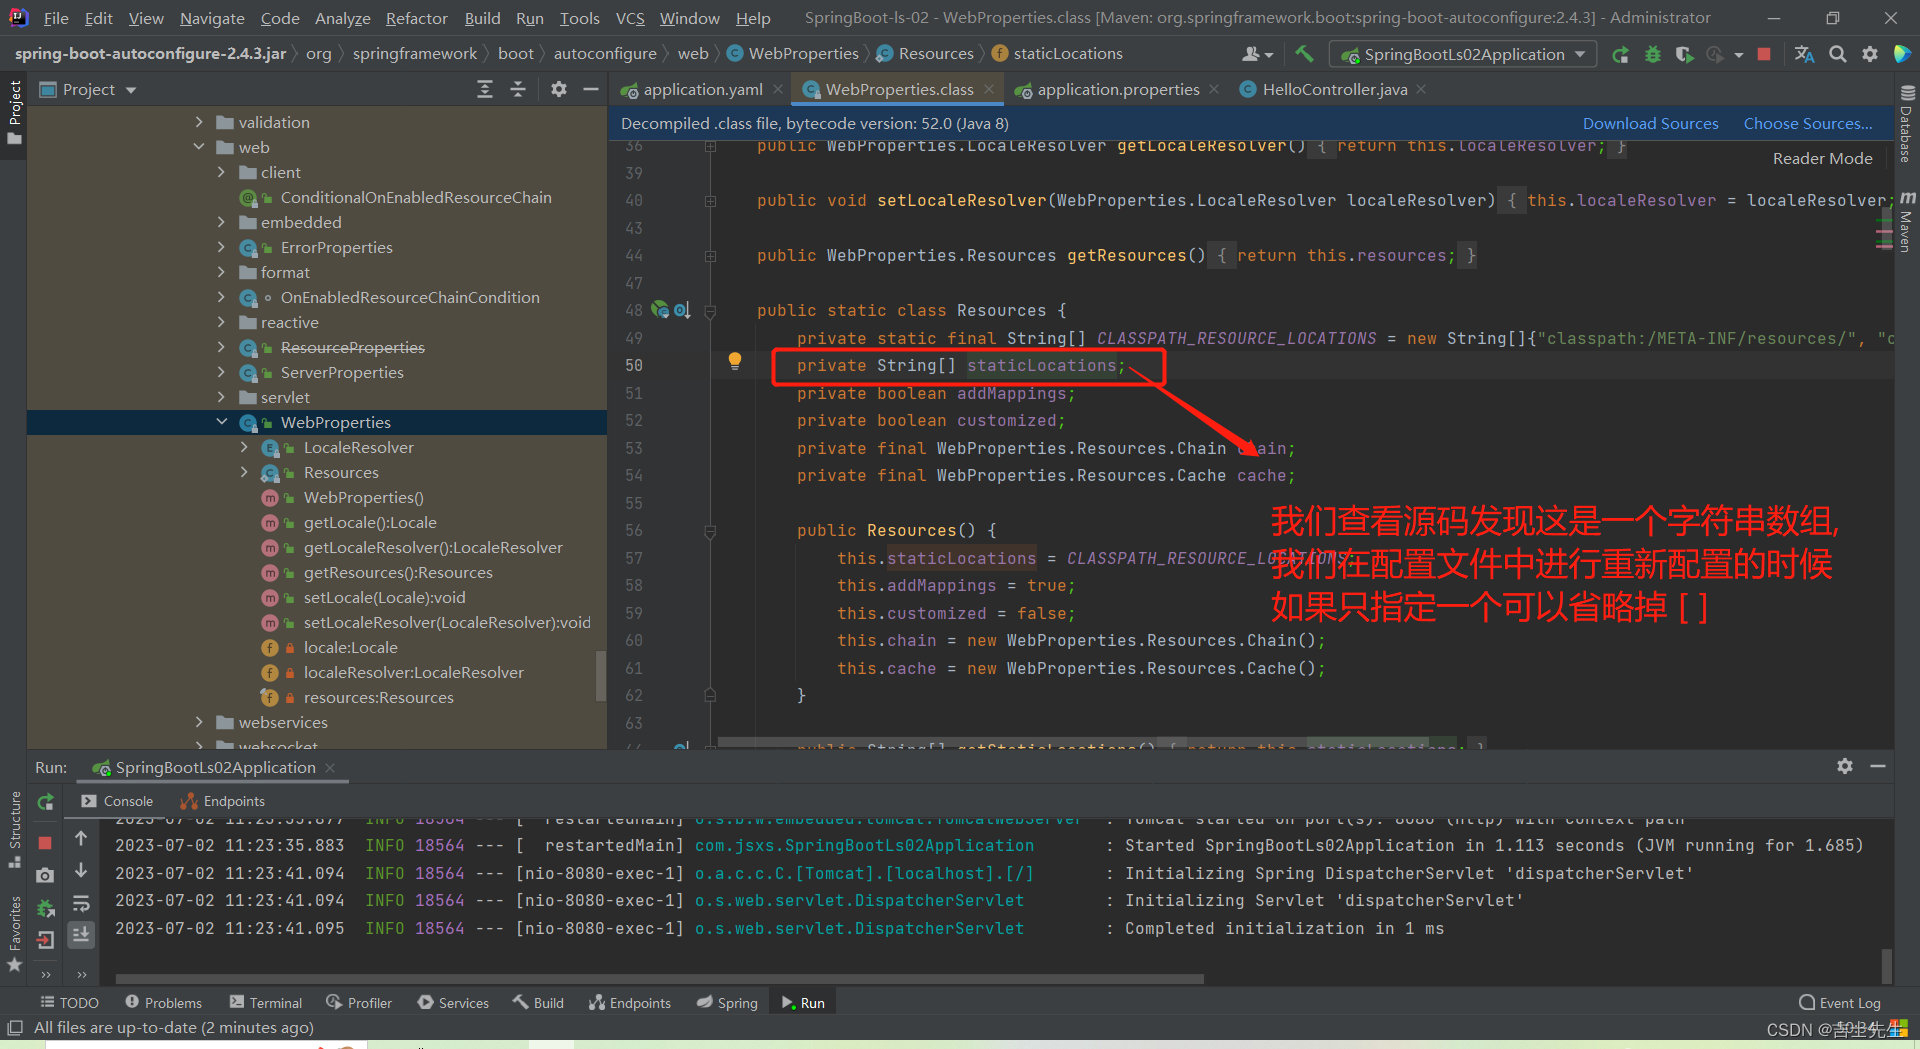Open Project panel options gear

(x=559, y=89)
